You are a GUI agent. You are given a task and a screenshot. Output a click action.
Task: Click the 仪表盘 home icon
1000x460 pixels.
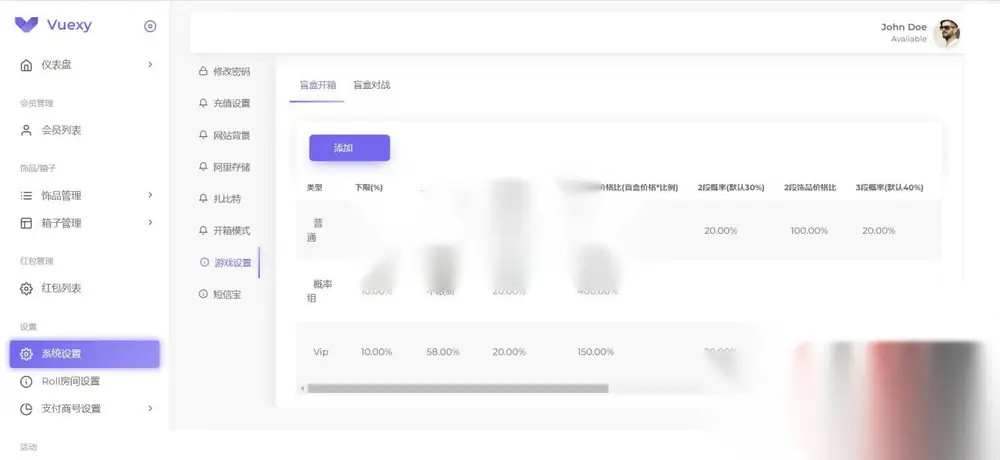point(26,65)
